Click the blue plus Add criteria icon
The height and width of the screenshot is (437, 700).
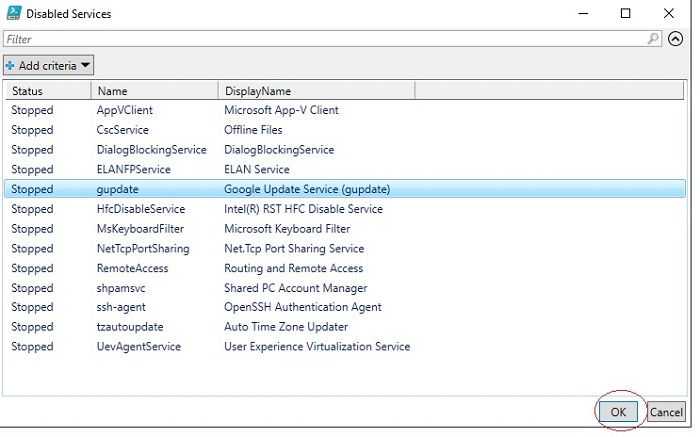tap(10, 66)
